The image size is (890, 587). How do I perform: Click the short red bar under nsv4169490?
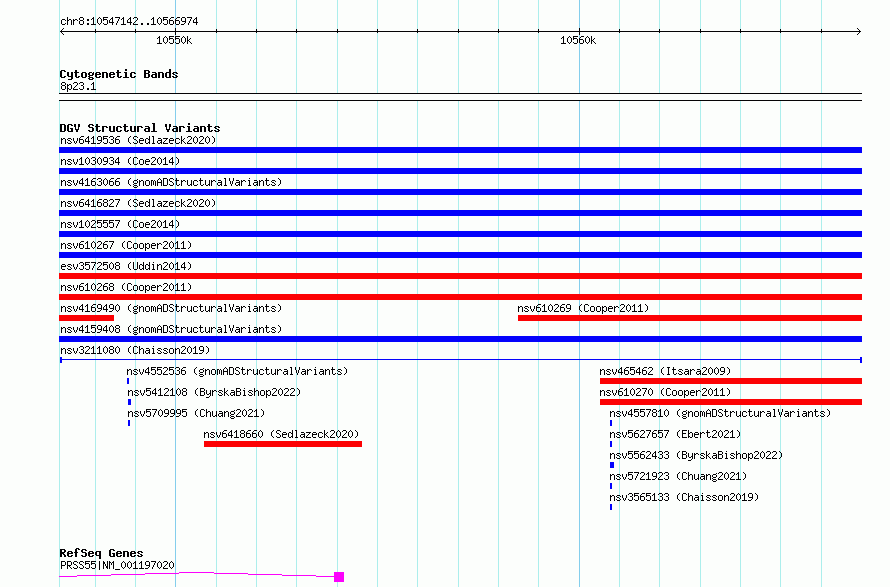pos(87,318)
